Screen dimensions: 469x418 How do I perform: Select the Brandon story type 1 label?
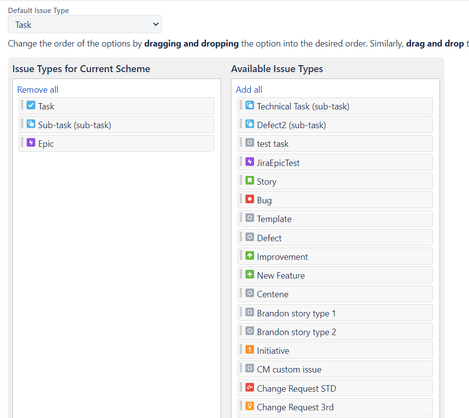click(x=296, y=313)
